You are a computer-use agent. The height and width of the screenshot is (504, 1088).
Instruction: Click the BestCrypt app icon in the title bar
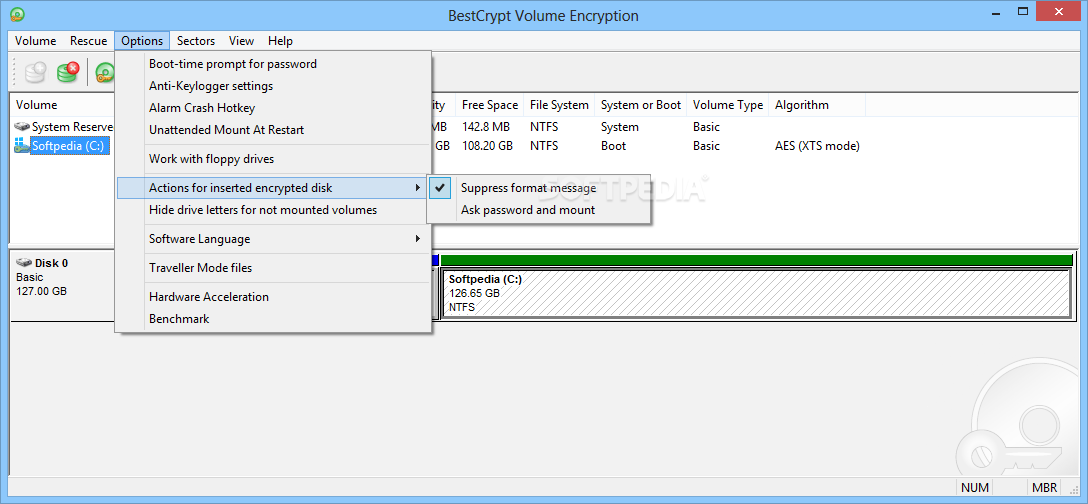point(17,13)
